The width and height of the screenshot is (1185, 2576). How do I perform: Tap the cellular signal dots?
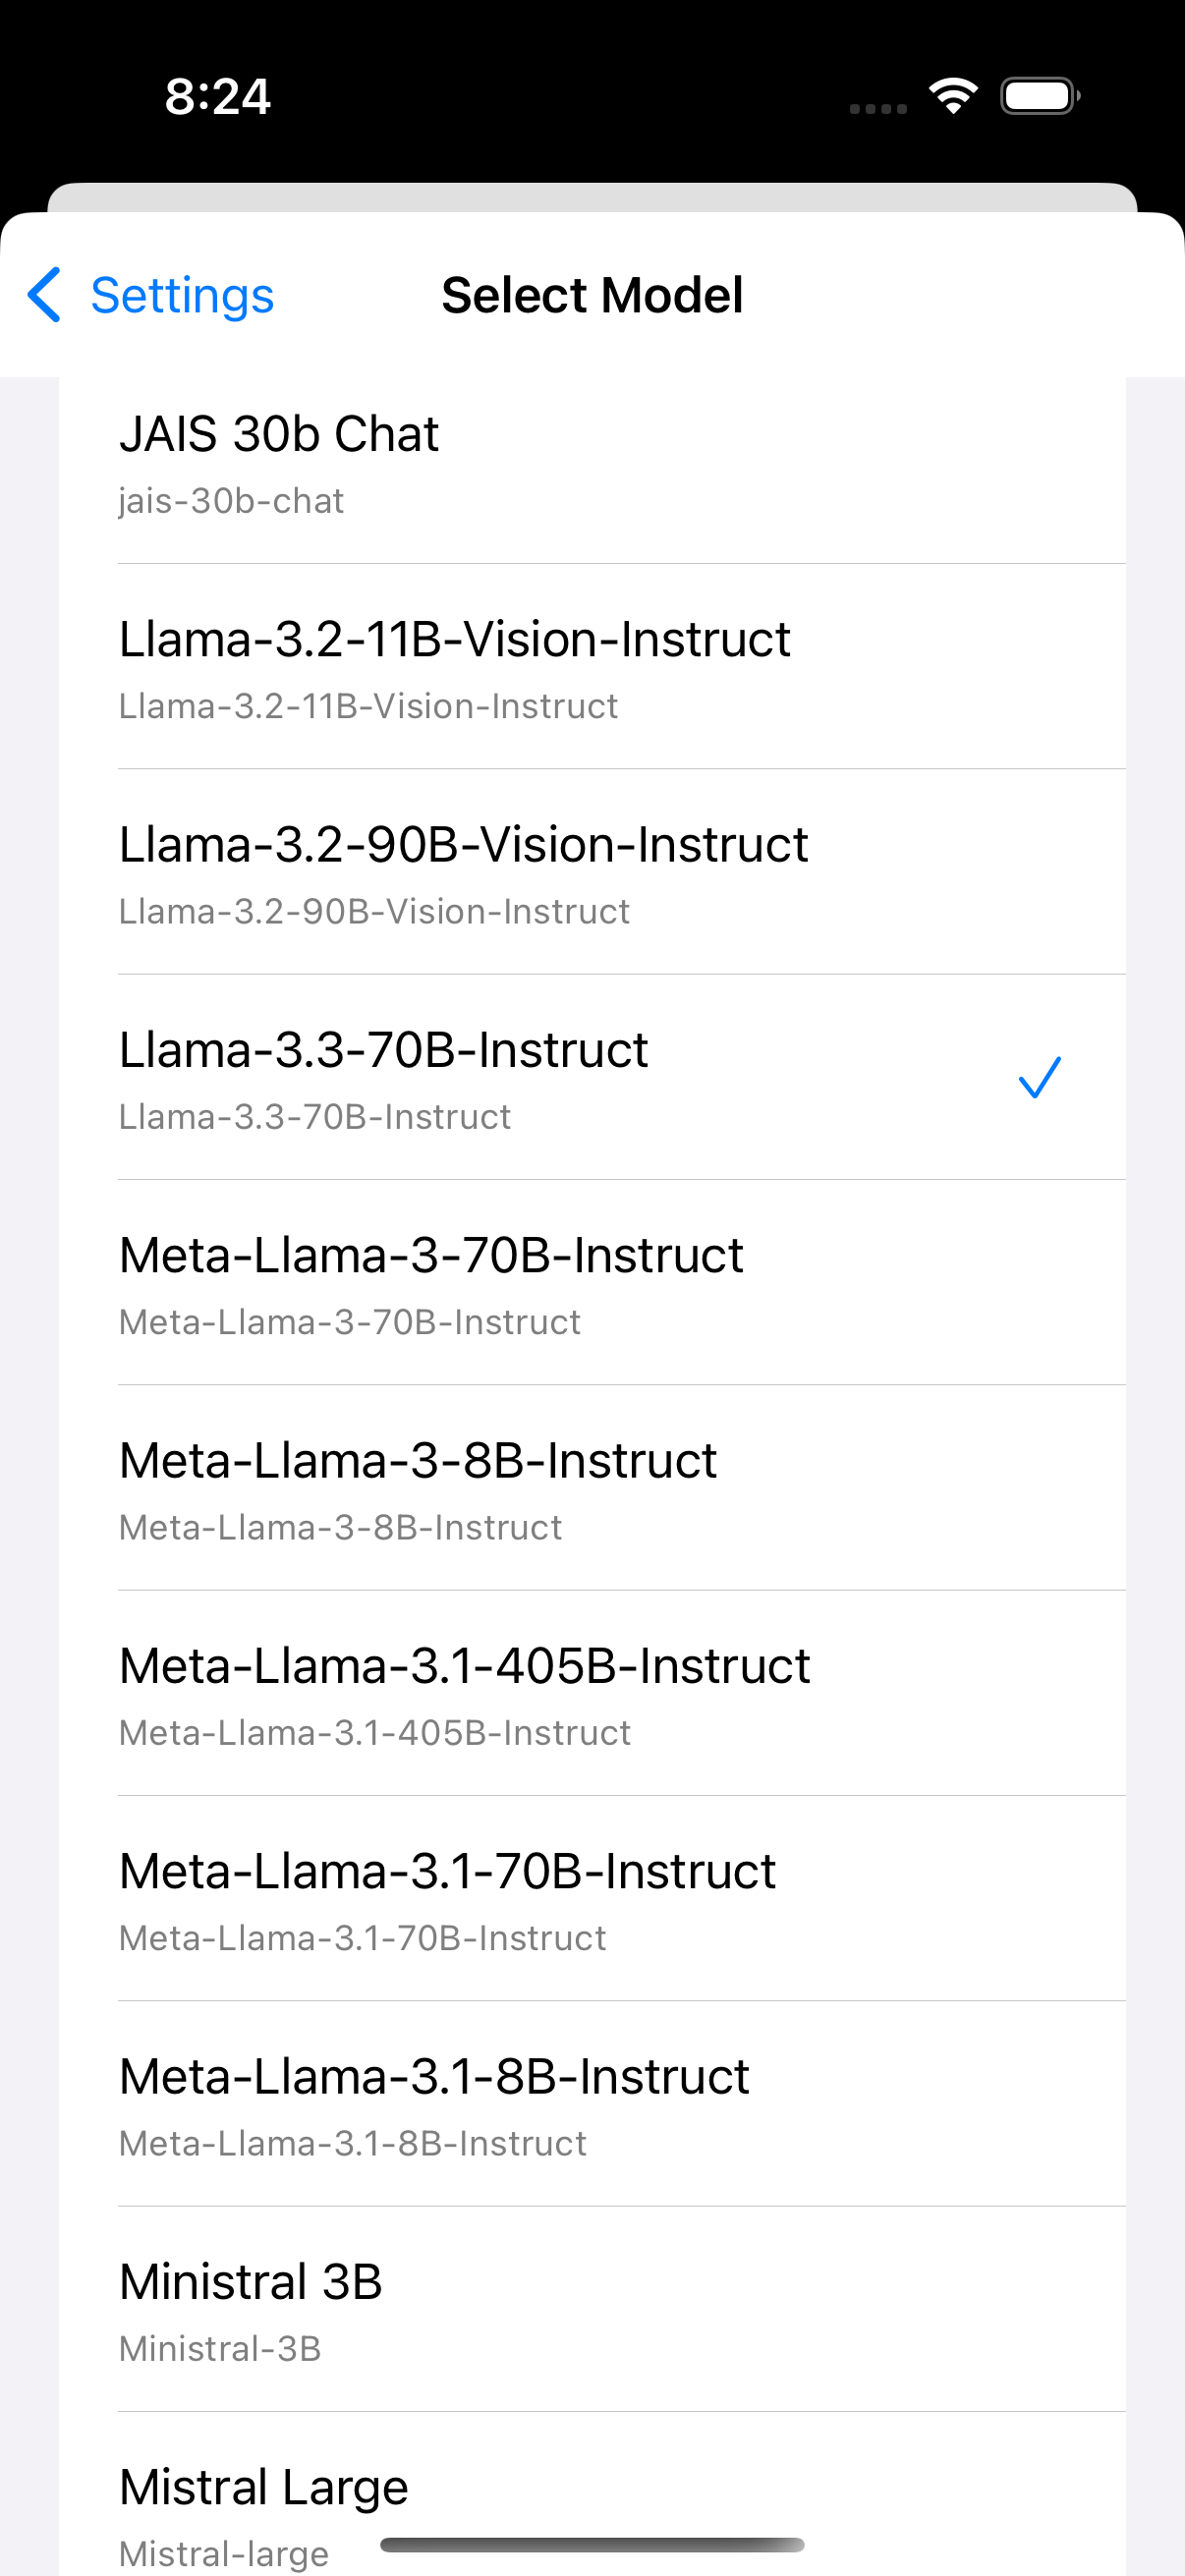pos(878,108)
